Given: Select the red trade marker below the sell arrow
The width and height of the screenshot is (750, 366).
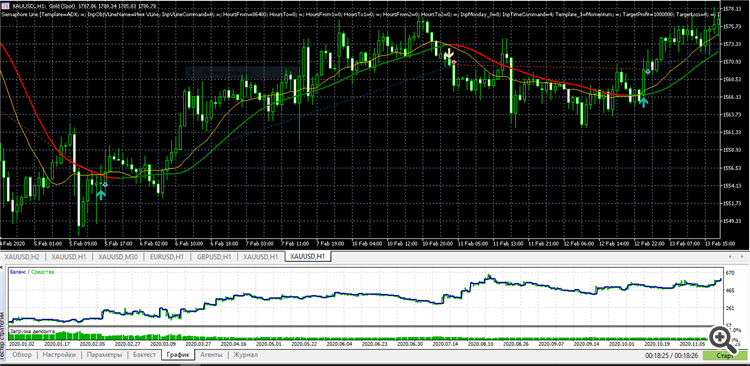Looking at the screenshot, I should tap(453, 63).
